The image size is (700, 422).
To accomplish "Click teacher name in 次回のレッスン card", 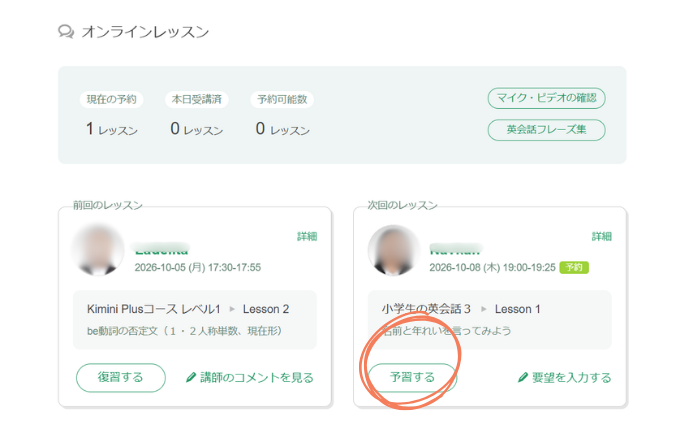I will tap(455, 249).
